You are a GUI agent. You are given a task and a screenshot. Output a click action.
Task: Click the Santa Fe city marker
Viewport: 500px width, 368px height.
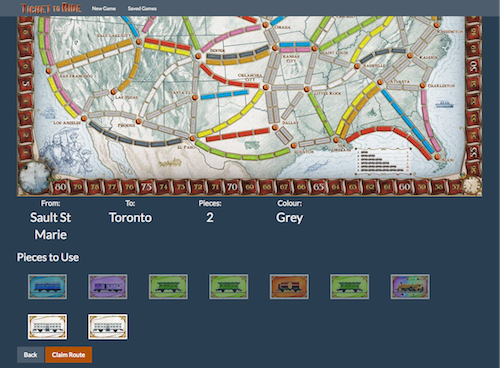click(195, 97)
